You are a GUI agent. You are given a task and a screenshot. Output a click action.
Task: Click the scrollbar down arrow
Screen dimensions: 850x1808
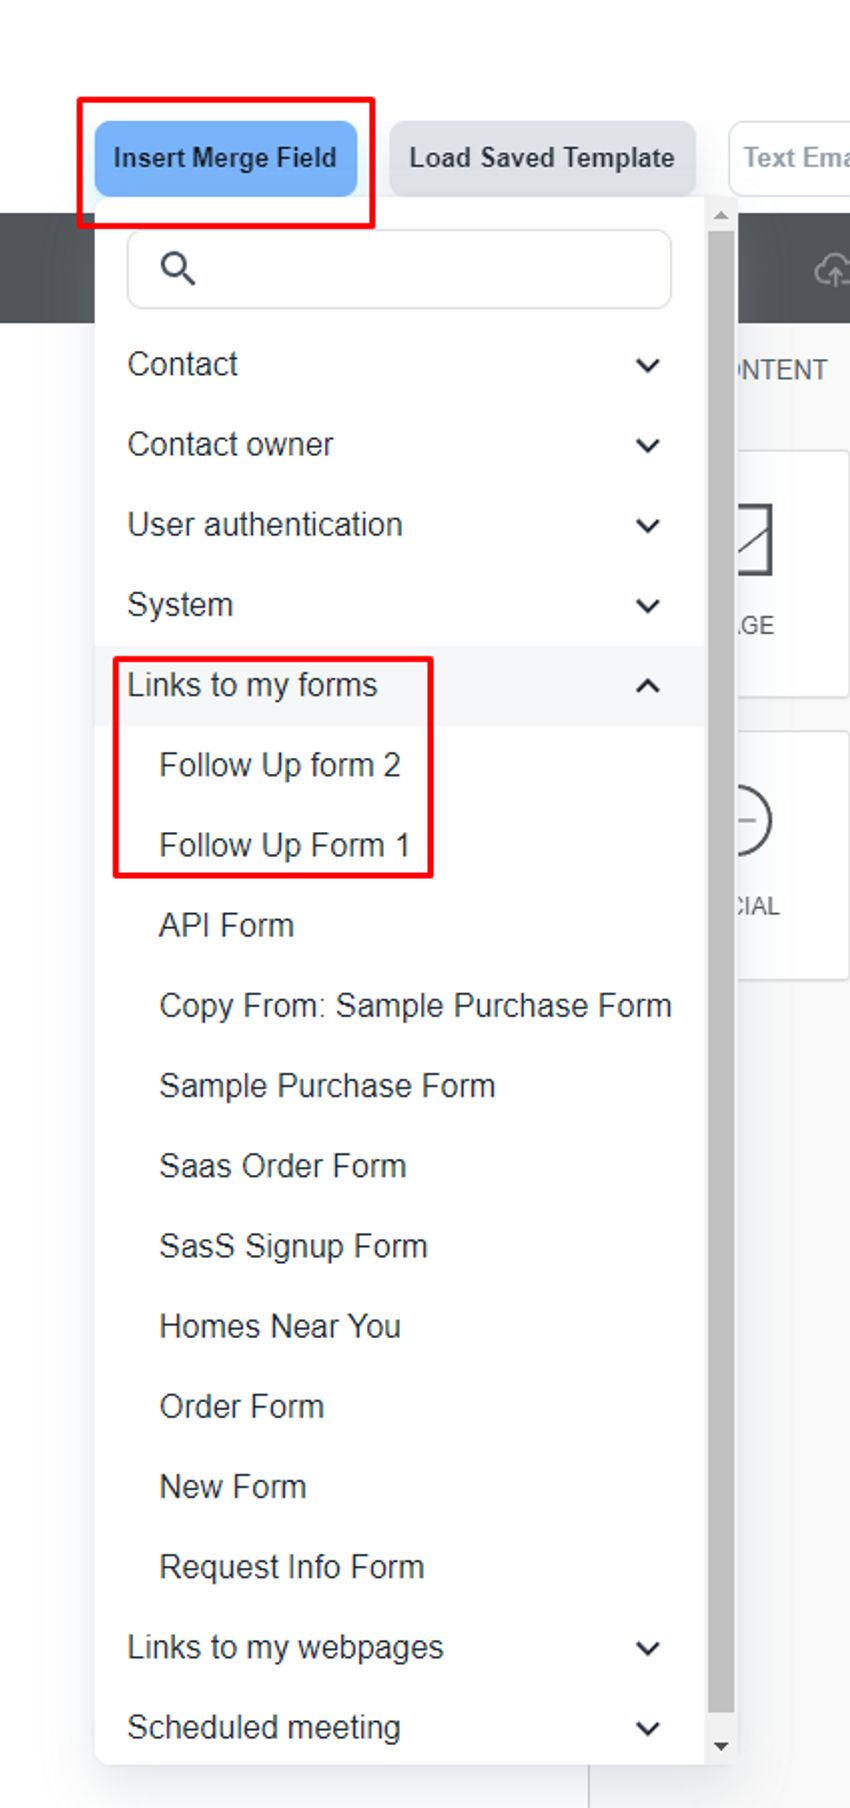[721, 1747]
